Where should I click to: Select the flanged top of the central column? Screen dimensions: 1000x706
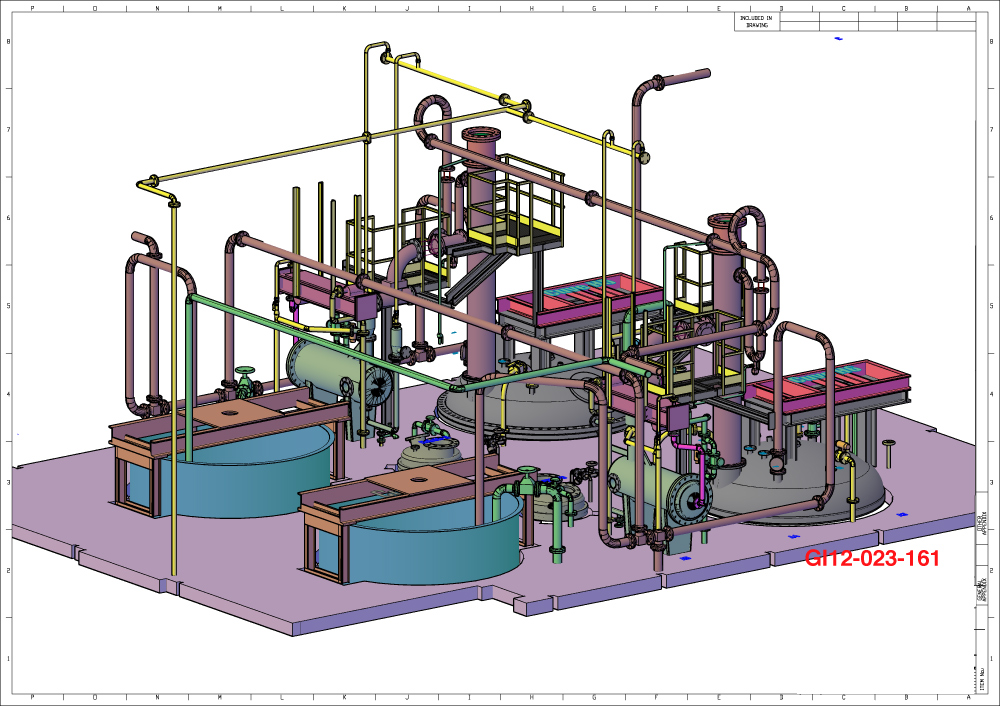point(480,136)
